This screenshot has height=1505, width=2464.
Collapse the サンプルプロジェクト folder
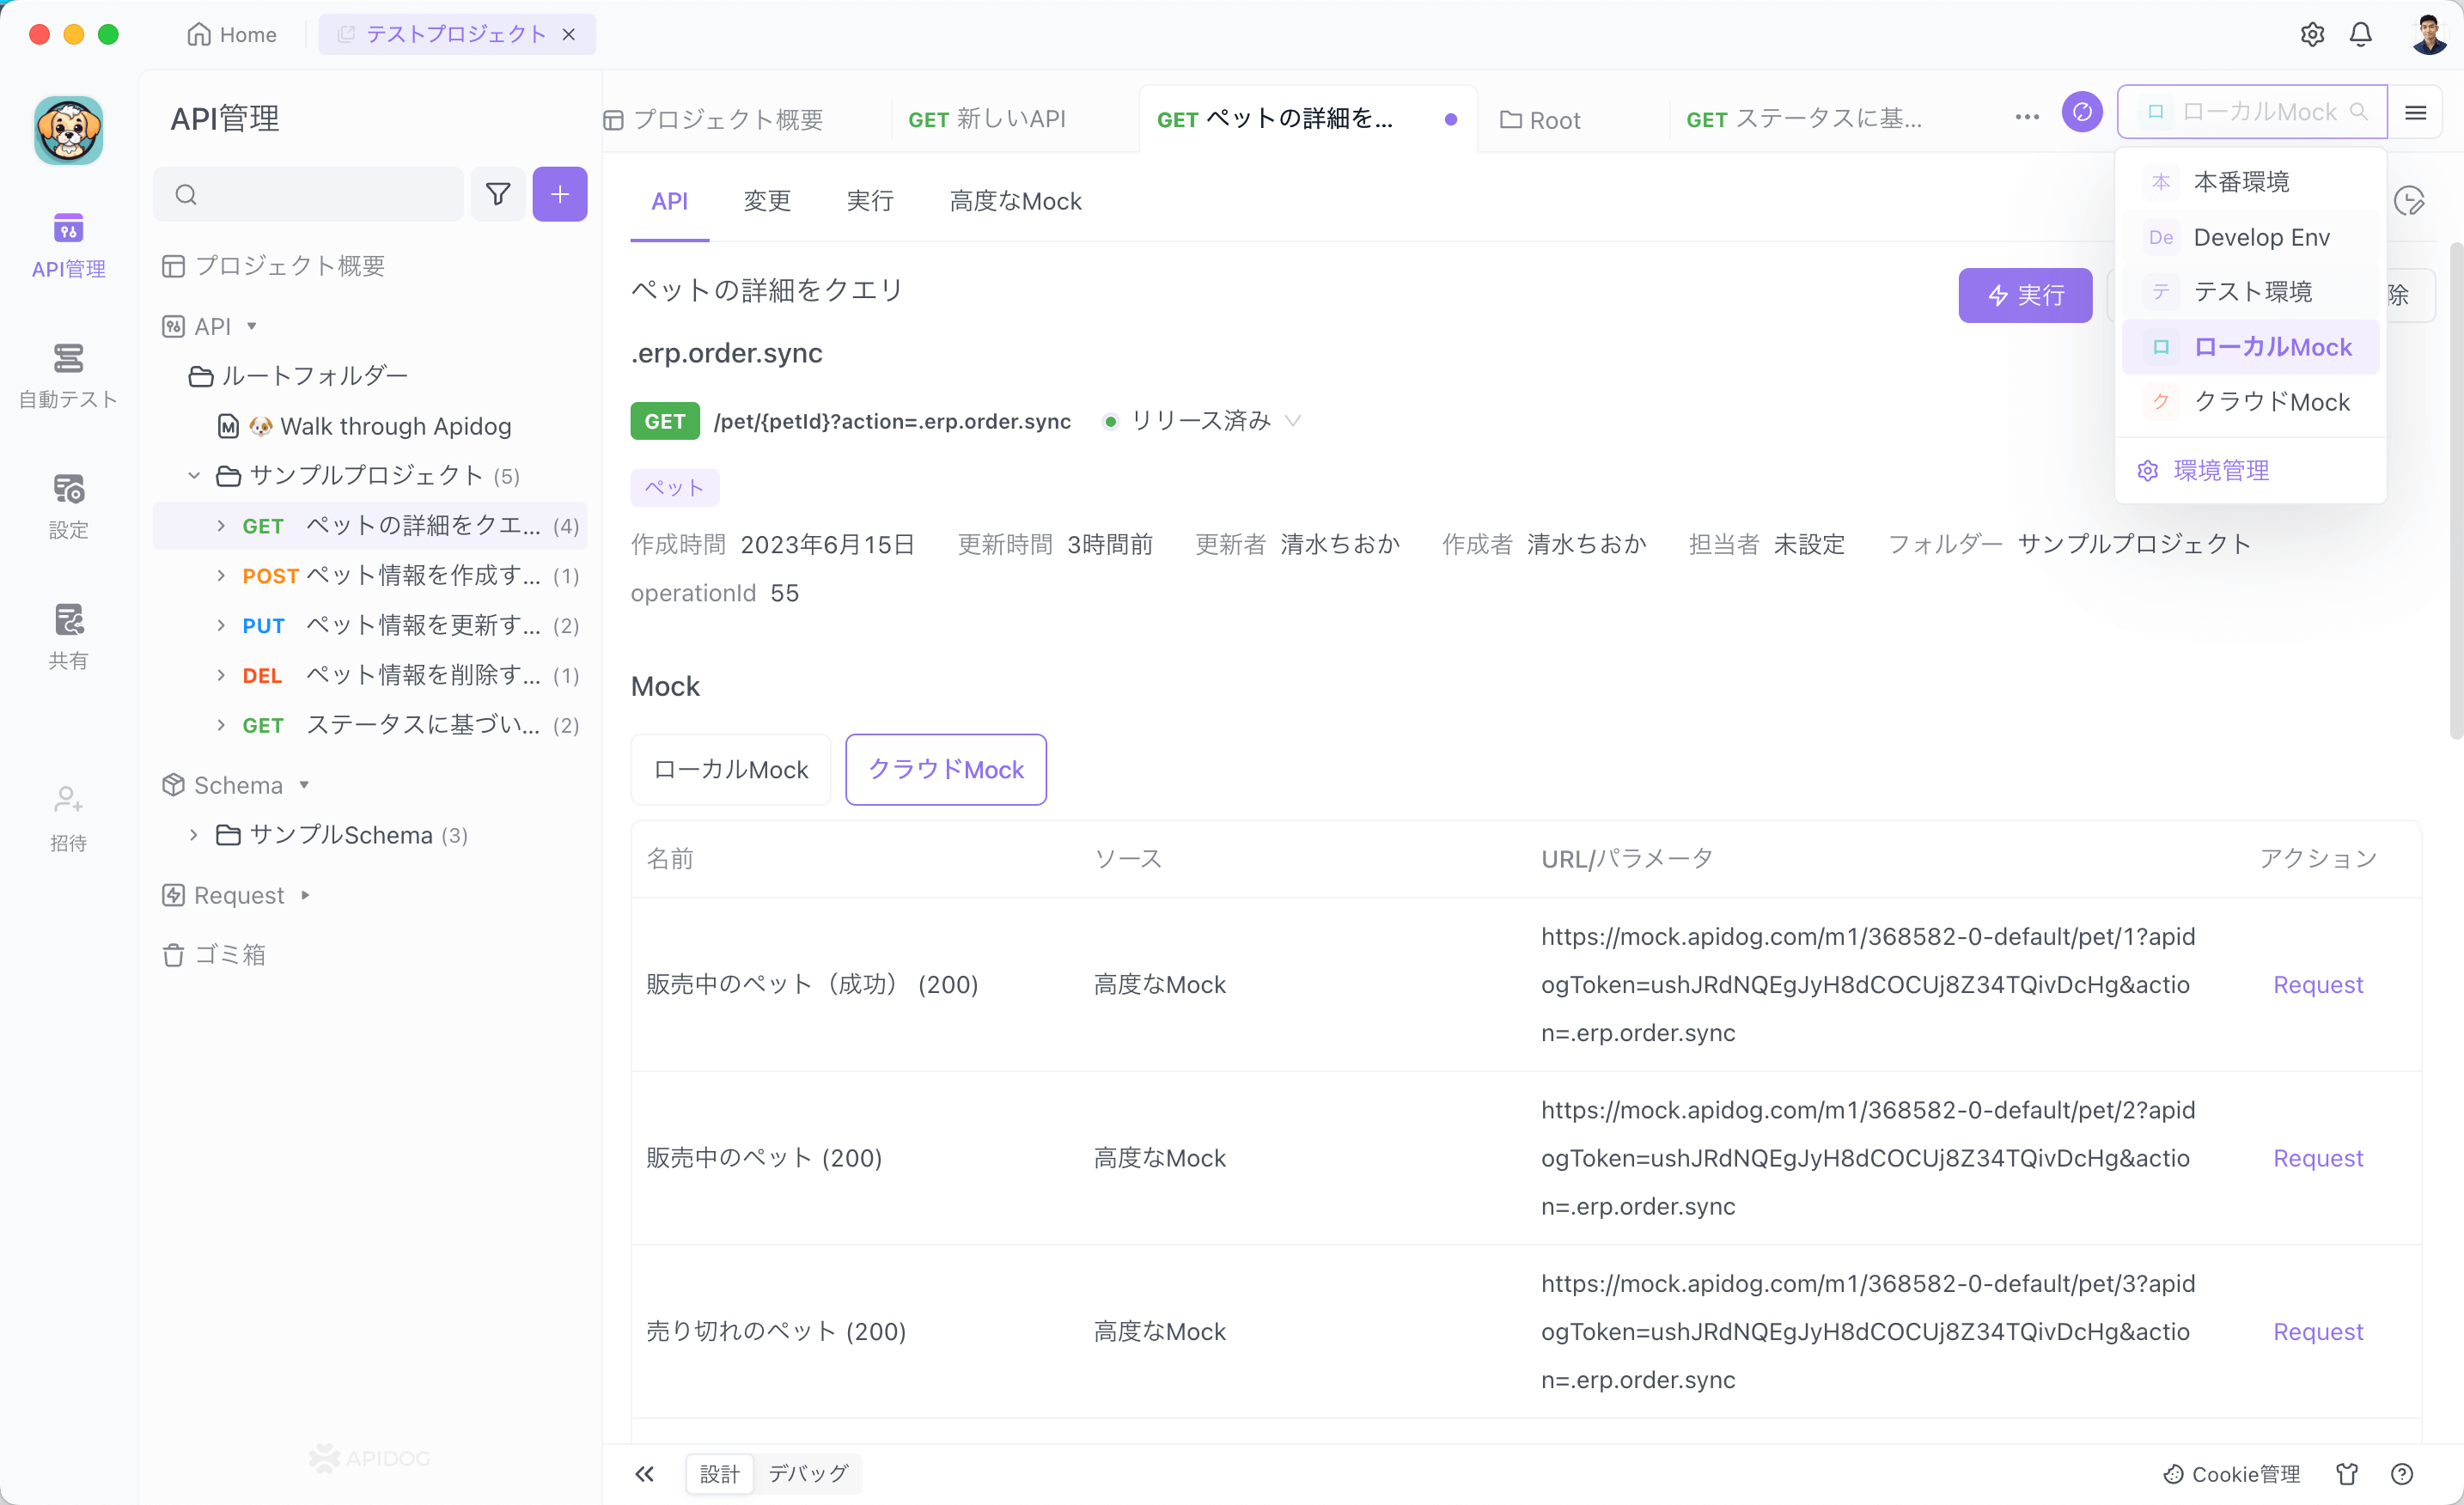[194, 475]
